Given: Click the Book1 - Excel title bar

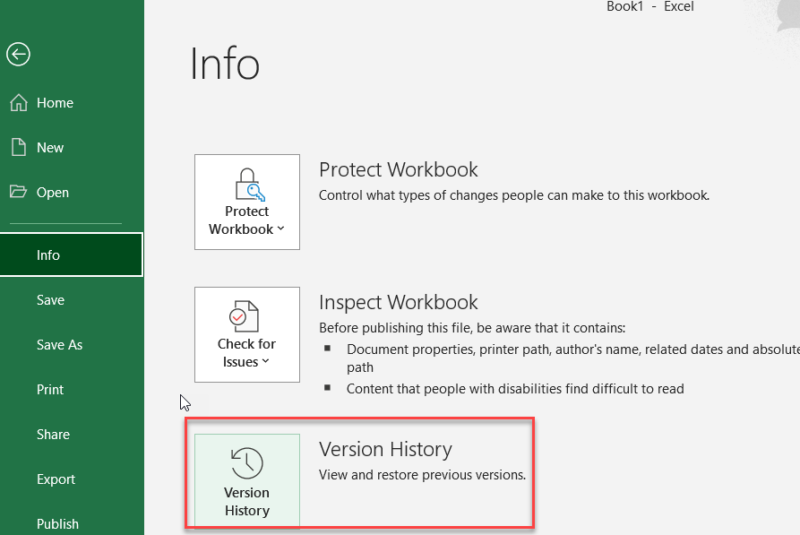Looking at the screenshot, I should pos(649,7).
